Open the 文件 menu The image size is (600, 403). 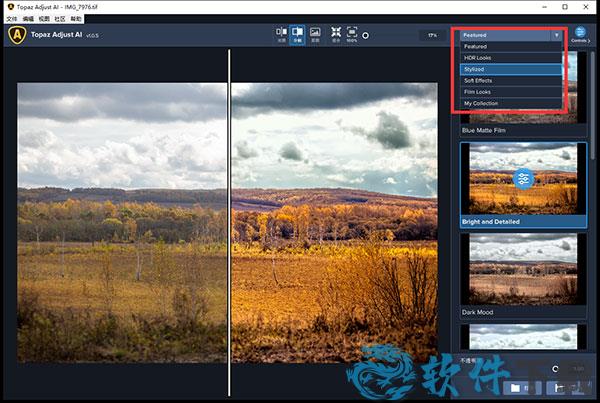[12, 18]
